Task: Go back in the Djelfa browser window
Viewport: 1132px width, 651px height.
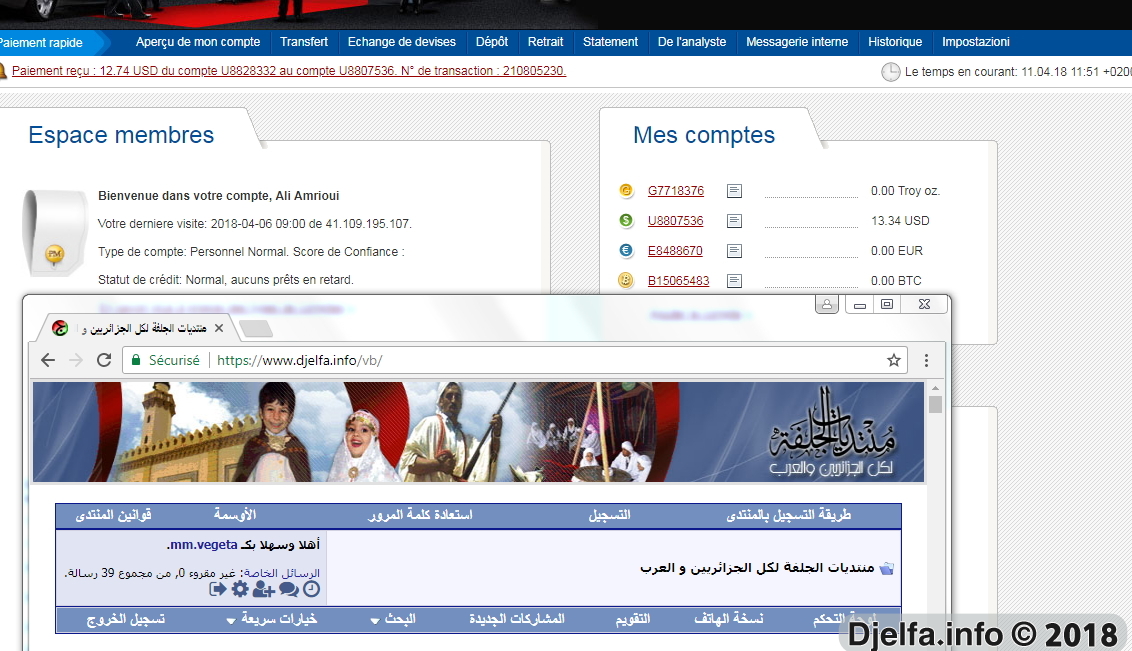Action: [48, 360]
